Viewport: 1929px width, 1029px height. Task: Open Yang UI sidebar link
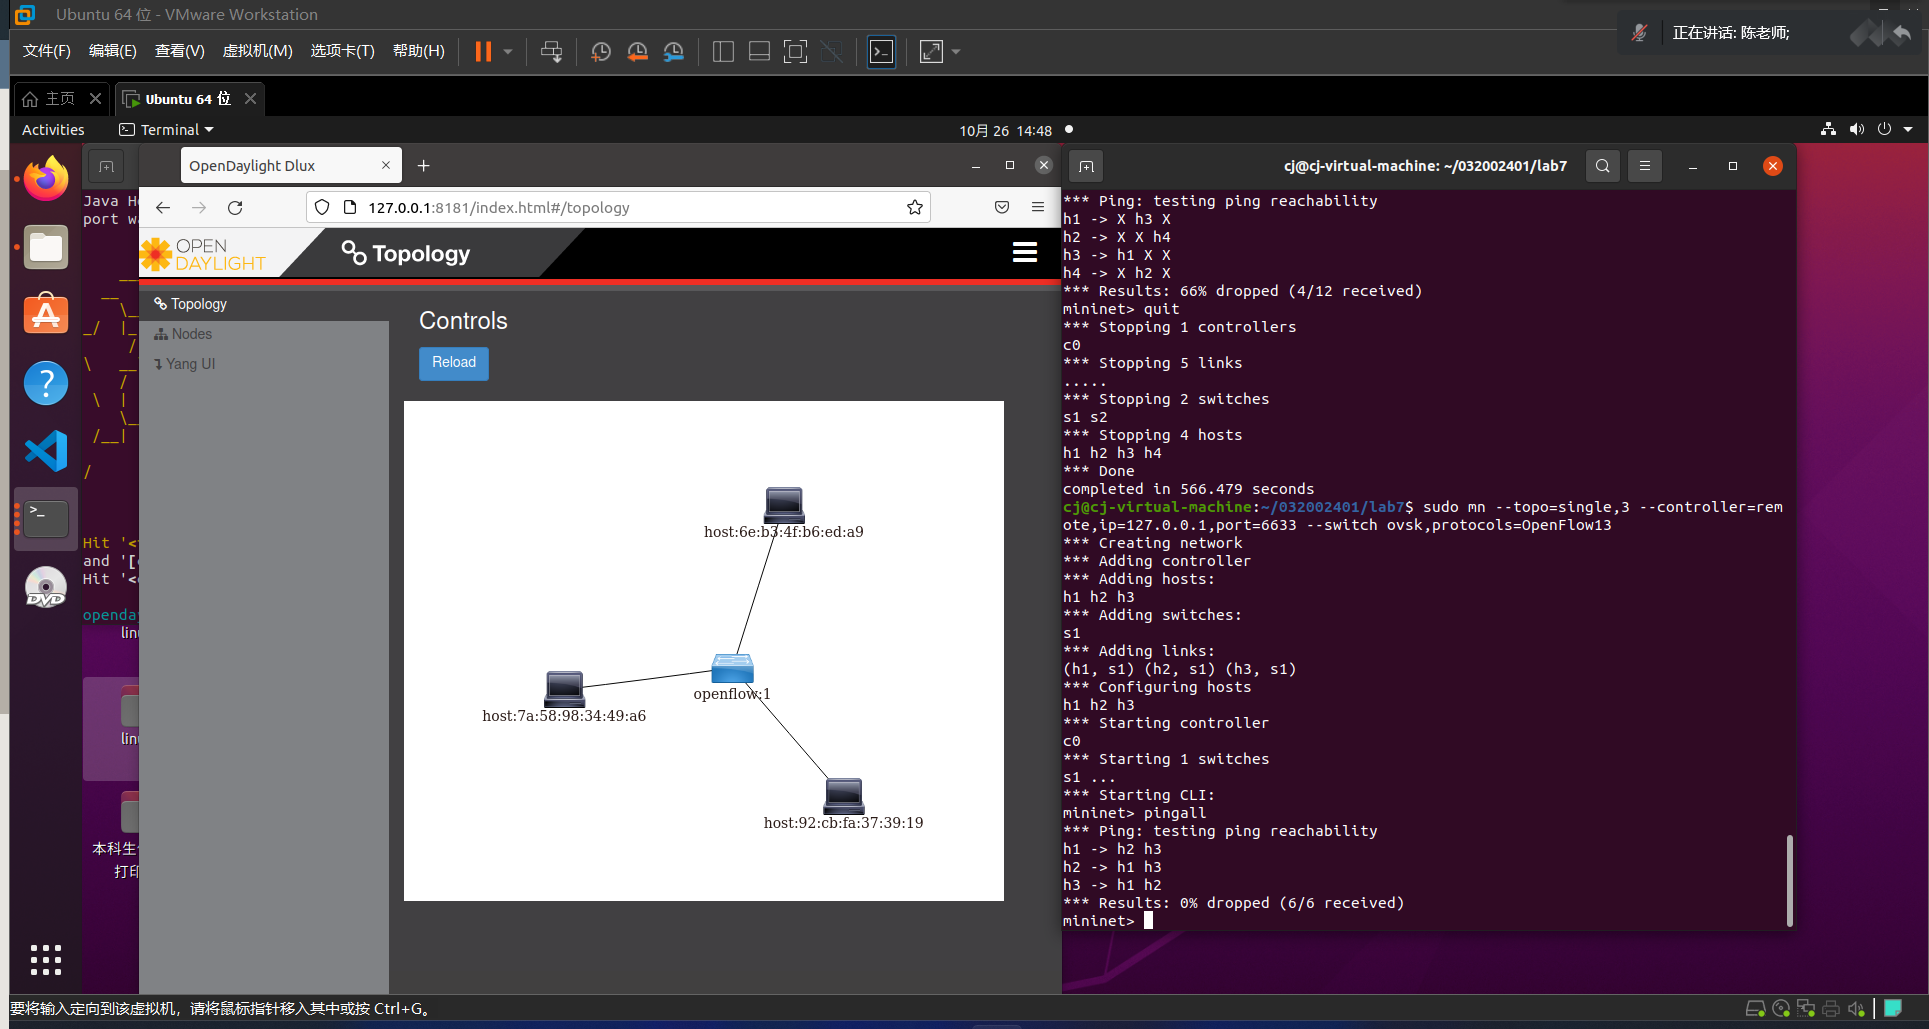190,364
